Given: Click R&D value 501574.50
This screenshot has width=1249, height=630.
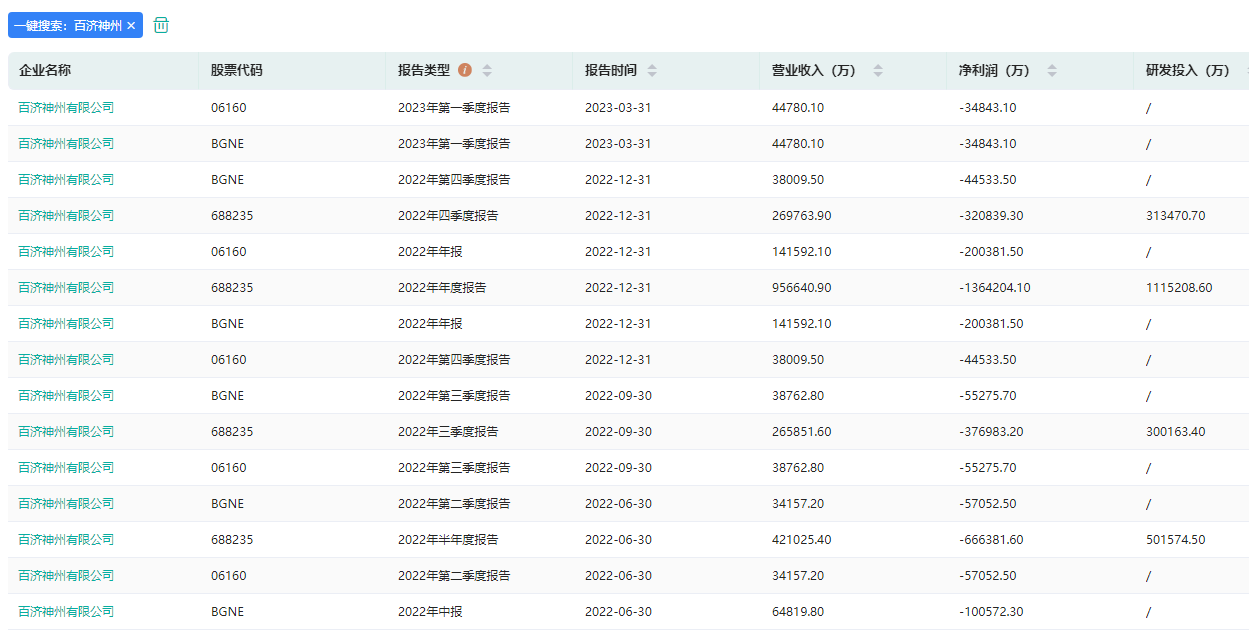Looking at the screenshot, I should coord(1176,539).
